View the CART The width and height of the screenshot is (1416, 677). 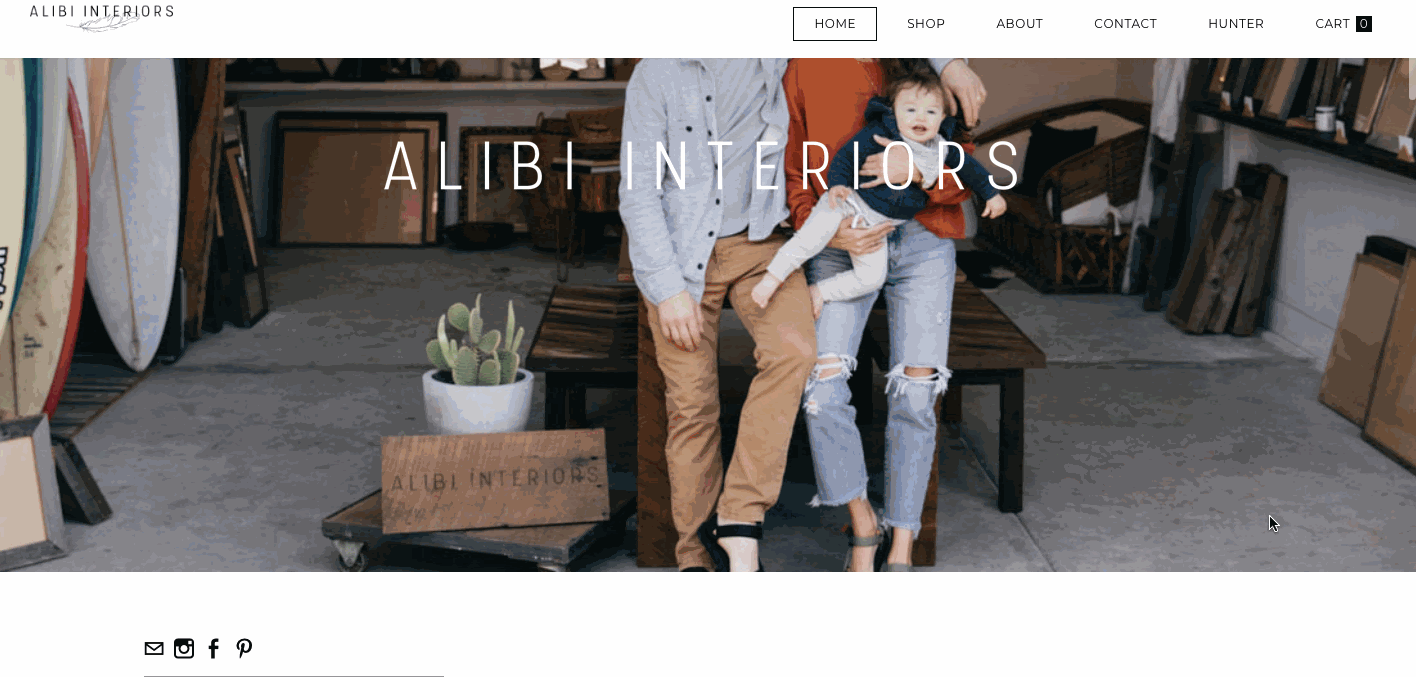click(1332, 24)
